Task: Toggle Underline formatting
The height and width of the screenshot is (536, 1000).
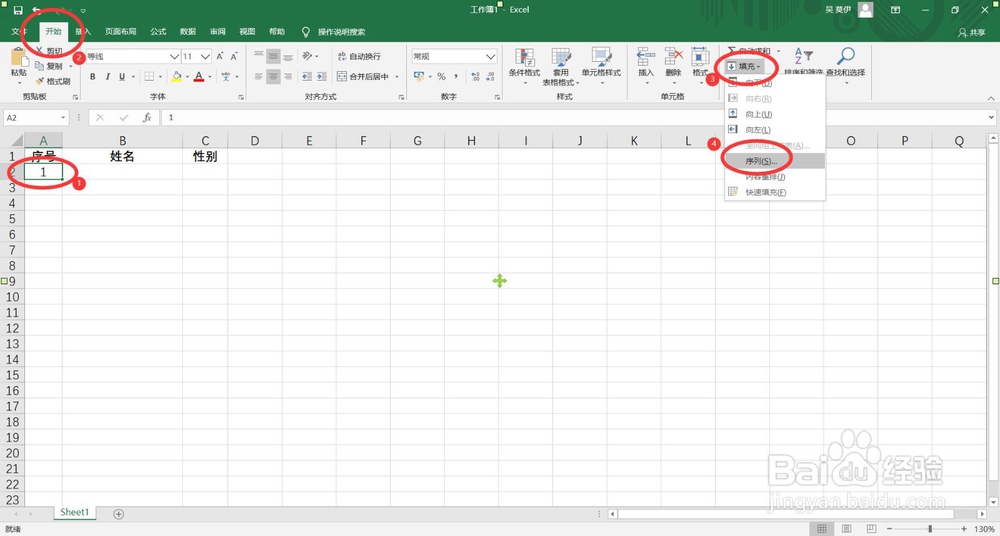Action: tap(122, 77)
